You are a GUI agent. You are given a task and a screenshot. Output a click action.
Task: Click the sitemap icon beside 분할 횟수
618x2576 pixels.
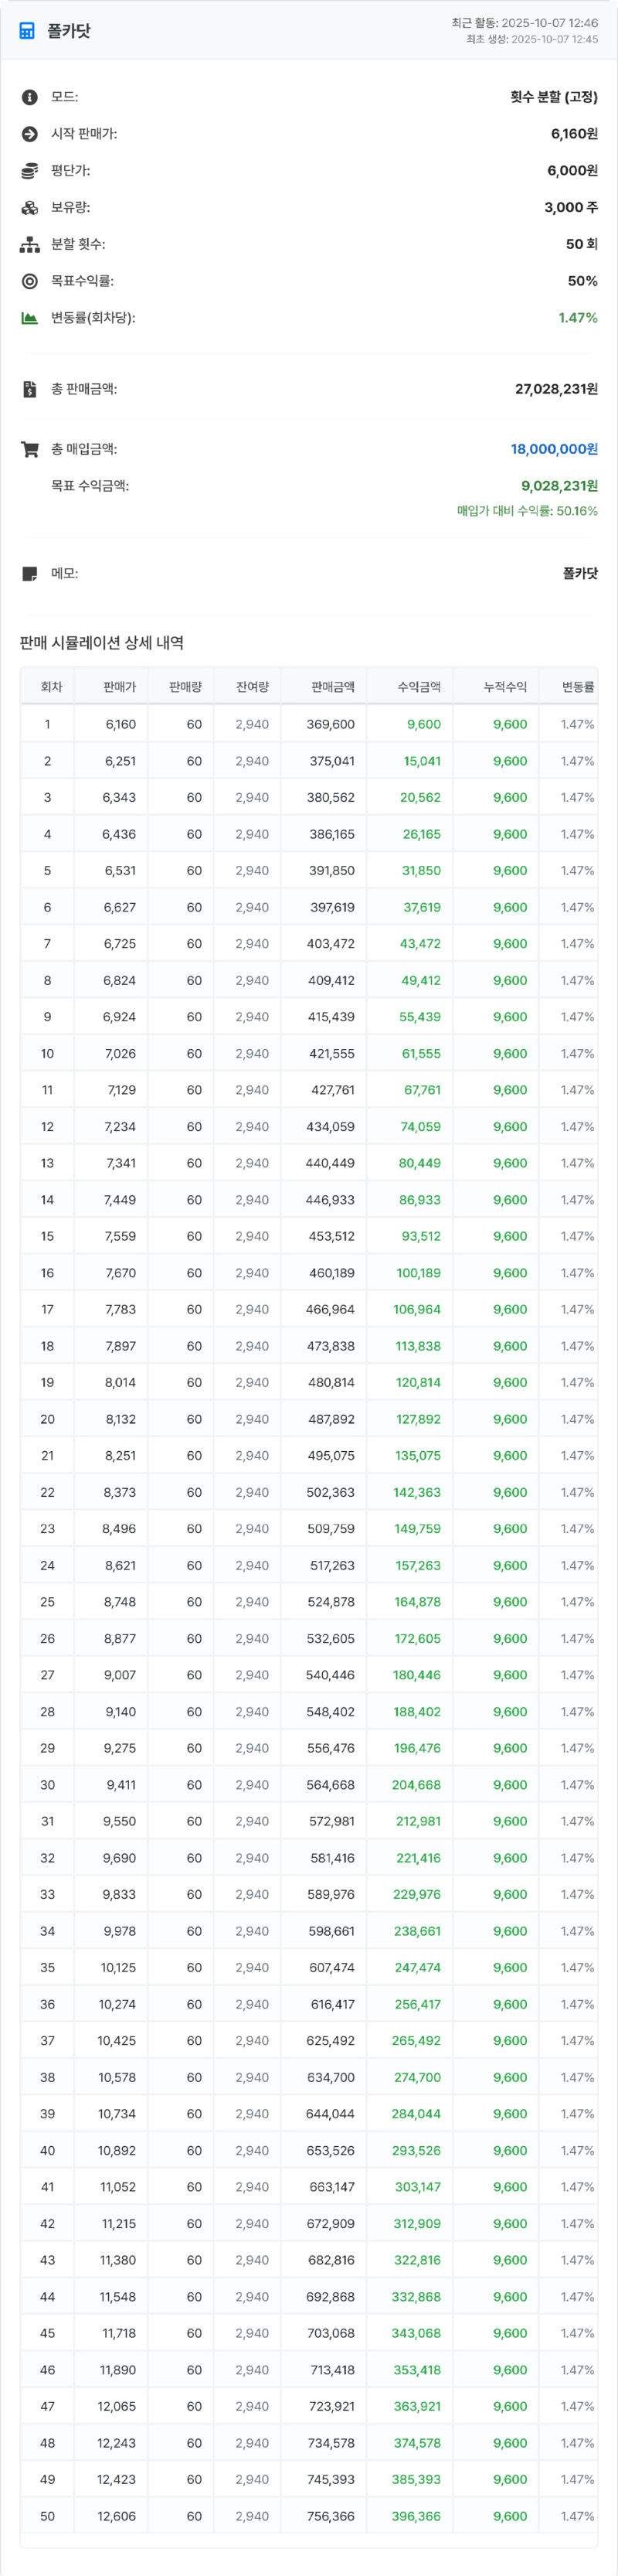[x=30, y=245]
